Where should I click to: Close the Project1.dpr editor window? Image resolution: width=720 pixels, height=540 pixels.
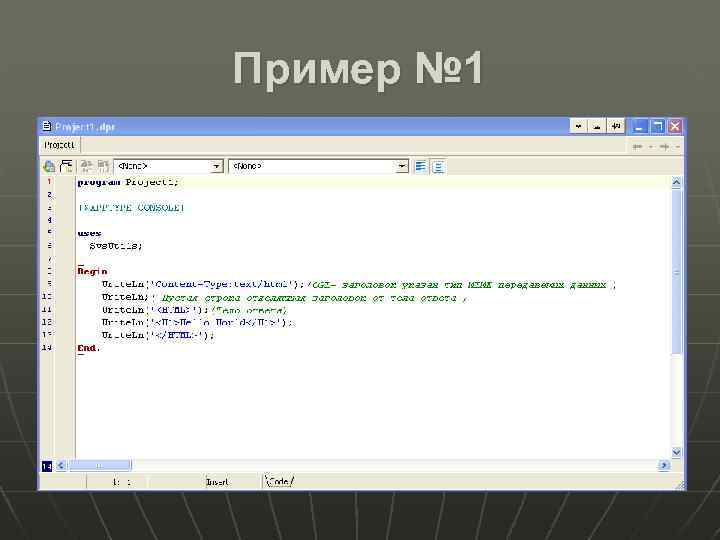[675, 126]
